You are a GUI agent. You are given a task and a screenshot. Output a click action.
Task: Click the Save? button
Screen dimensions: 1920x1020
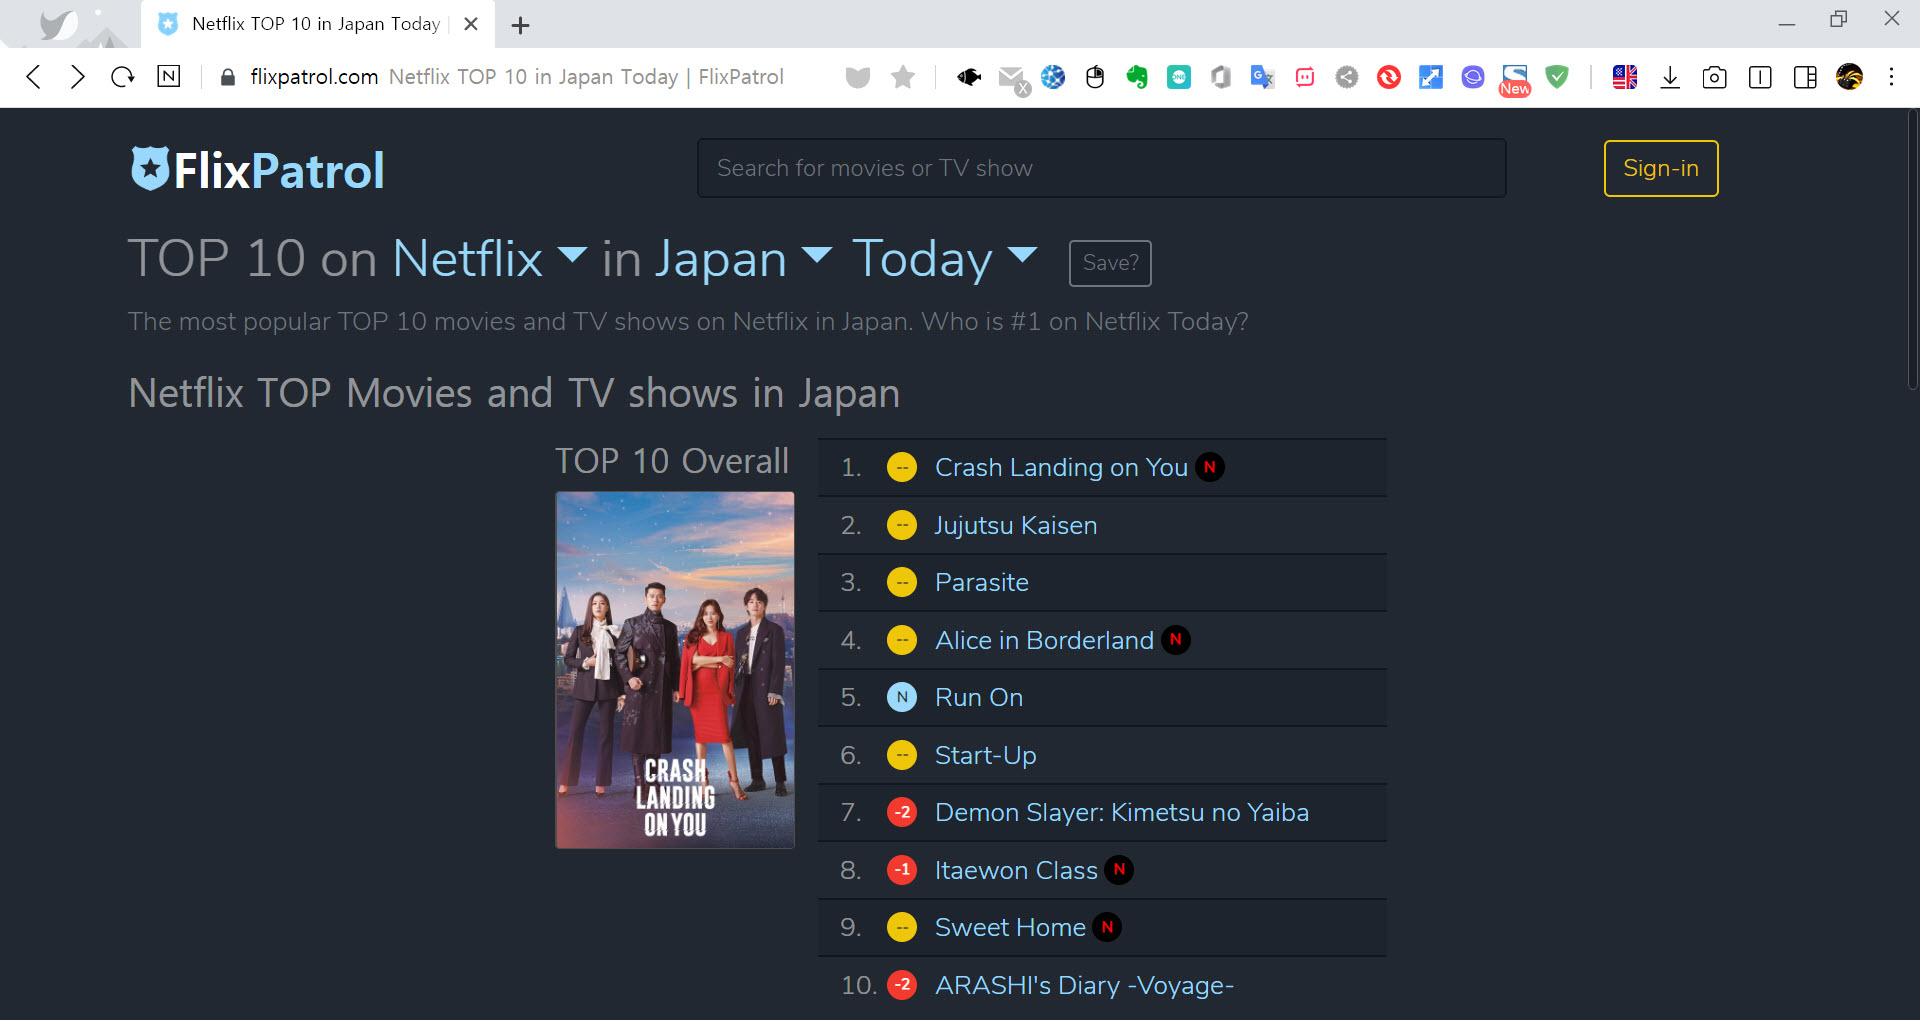point(1110,263)
